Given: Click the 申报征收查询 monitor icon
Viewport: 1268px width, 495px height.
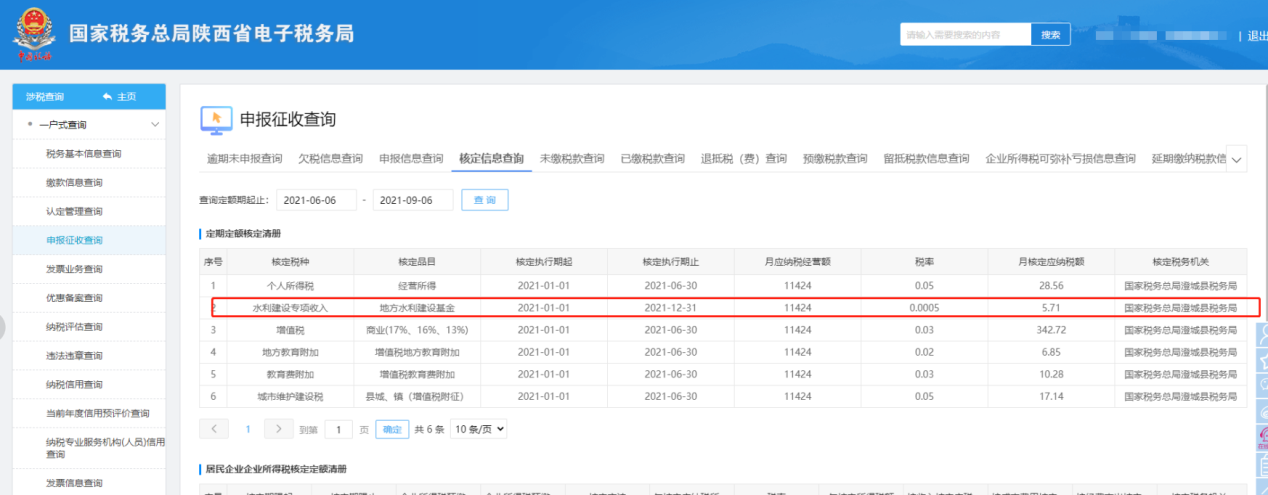Looking at the screenshot, I should (x=216, y=119).
